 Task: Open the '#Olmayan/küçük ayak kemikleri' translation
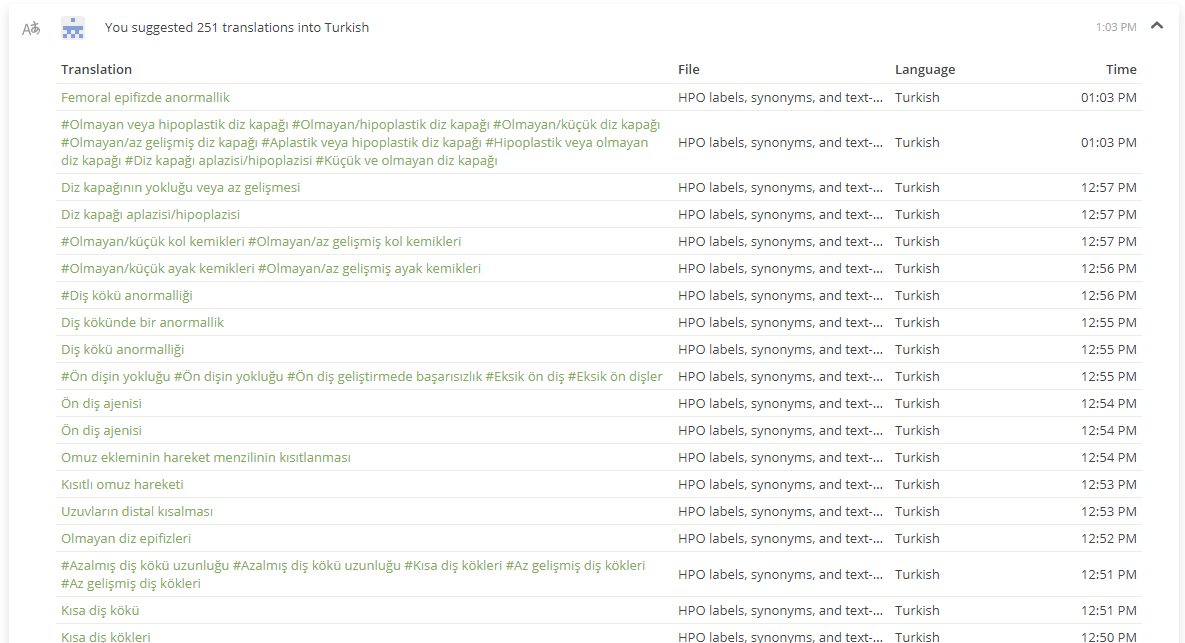tap(271, 269)
